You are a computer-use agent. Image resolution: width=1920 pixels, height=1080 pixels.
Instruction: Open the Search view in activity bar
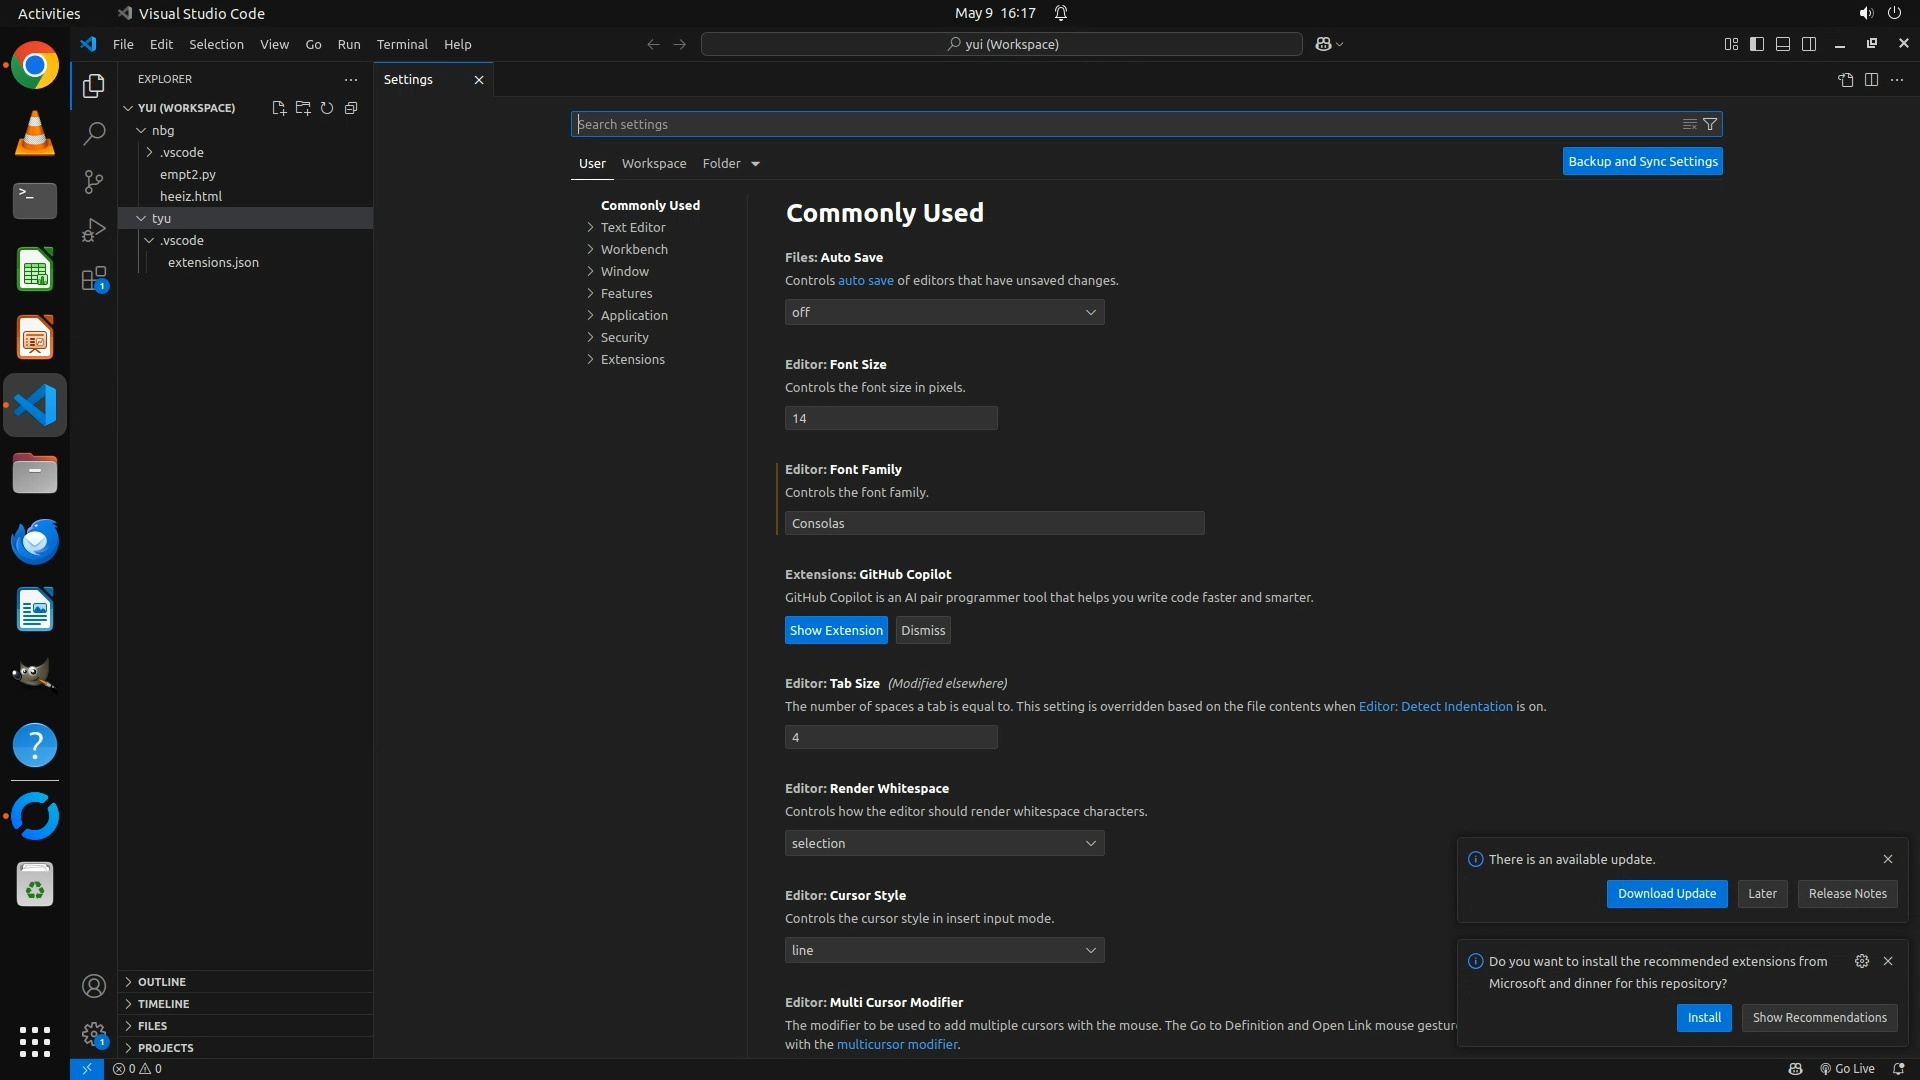94,133
